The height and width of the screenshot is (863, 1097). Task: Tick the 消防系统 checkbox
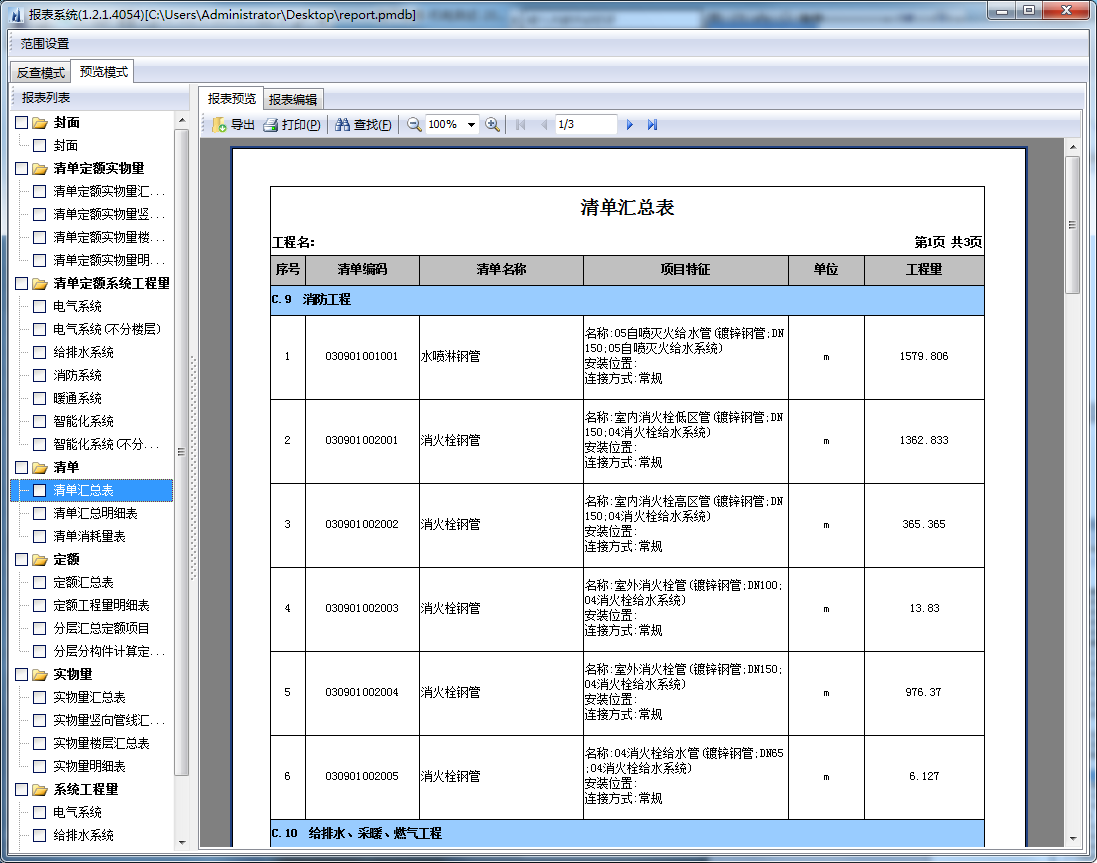39,376
